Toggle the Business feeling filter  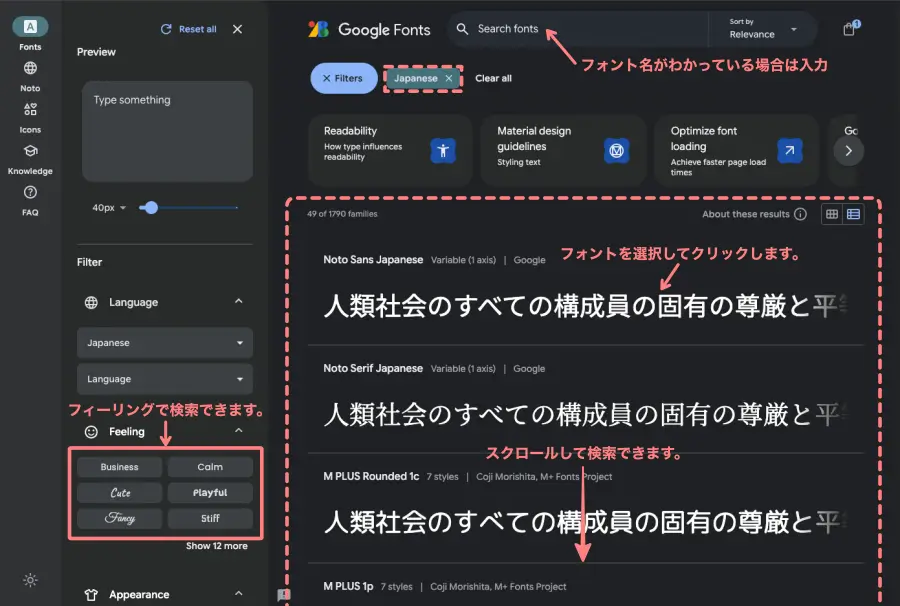[119, 466]
